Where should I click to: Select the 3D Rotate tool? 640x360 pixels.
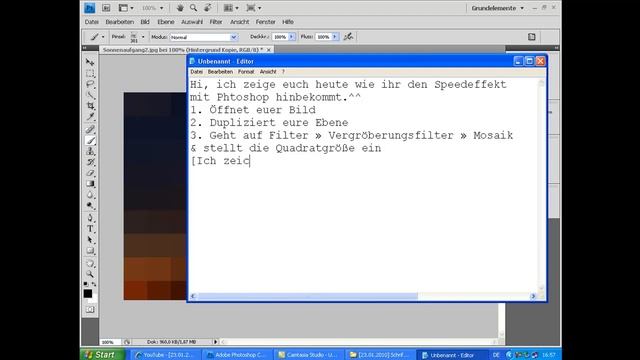(90, 263)
